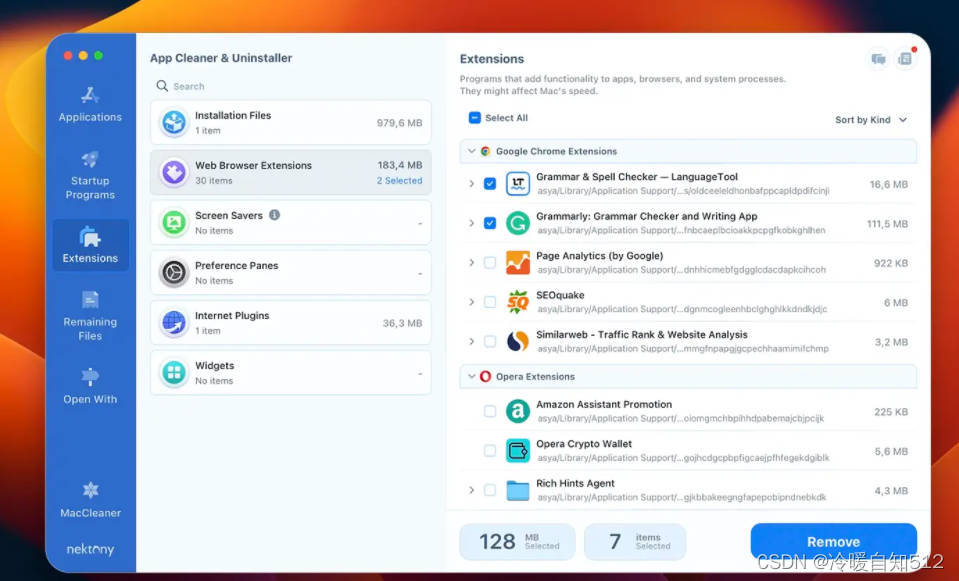Screen dimensions: 959x581
Task: Click the Similarweb extension icon
Action: tap(517, 341)
